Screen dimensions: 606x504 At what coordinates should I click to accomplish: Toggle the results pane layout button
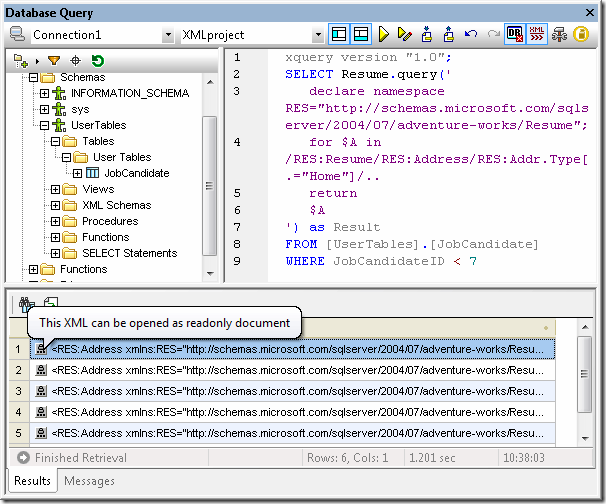[x=360, y=34]
